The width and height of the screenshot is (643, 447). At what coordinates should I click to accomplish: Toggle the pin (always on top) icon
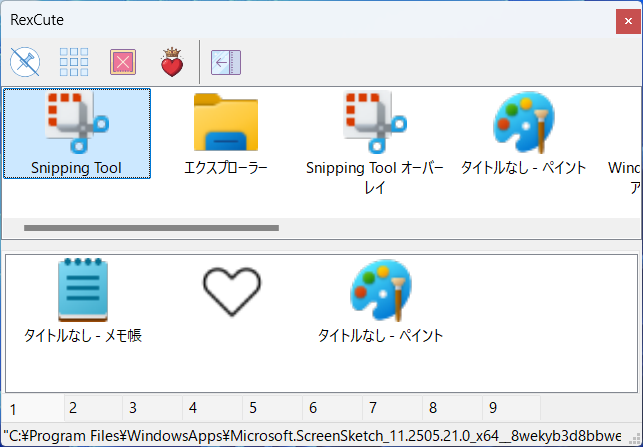coord(25,62)
